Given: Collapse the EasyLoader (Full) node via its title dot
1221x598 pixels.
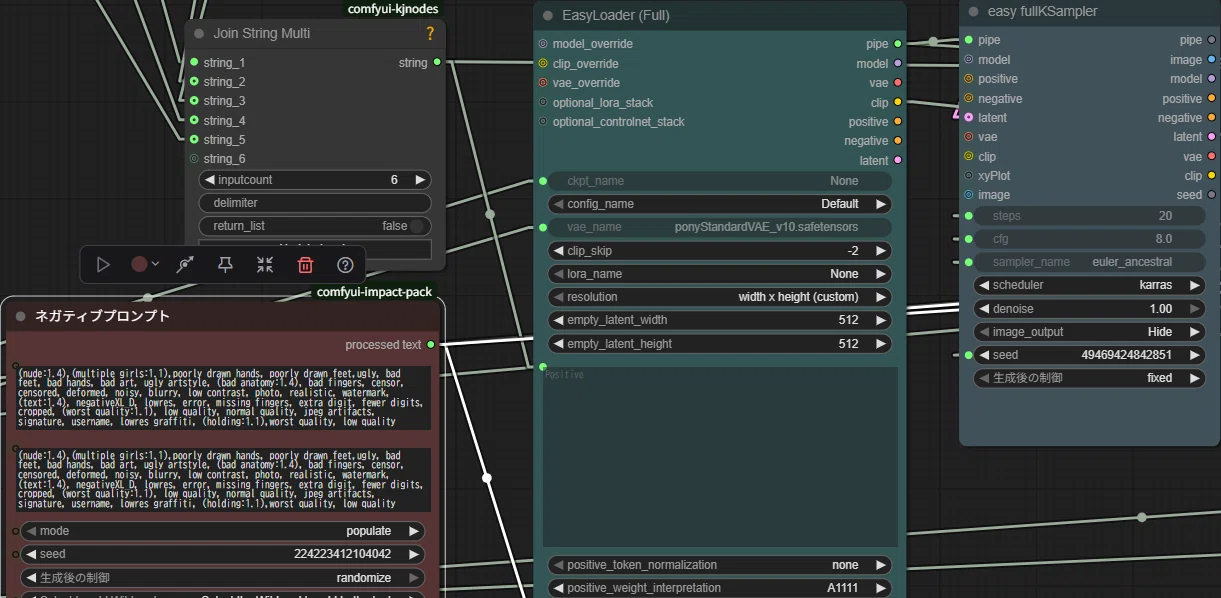Looking at the screenshot, I should pyautogui.click(x=548, y=15).
